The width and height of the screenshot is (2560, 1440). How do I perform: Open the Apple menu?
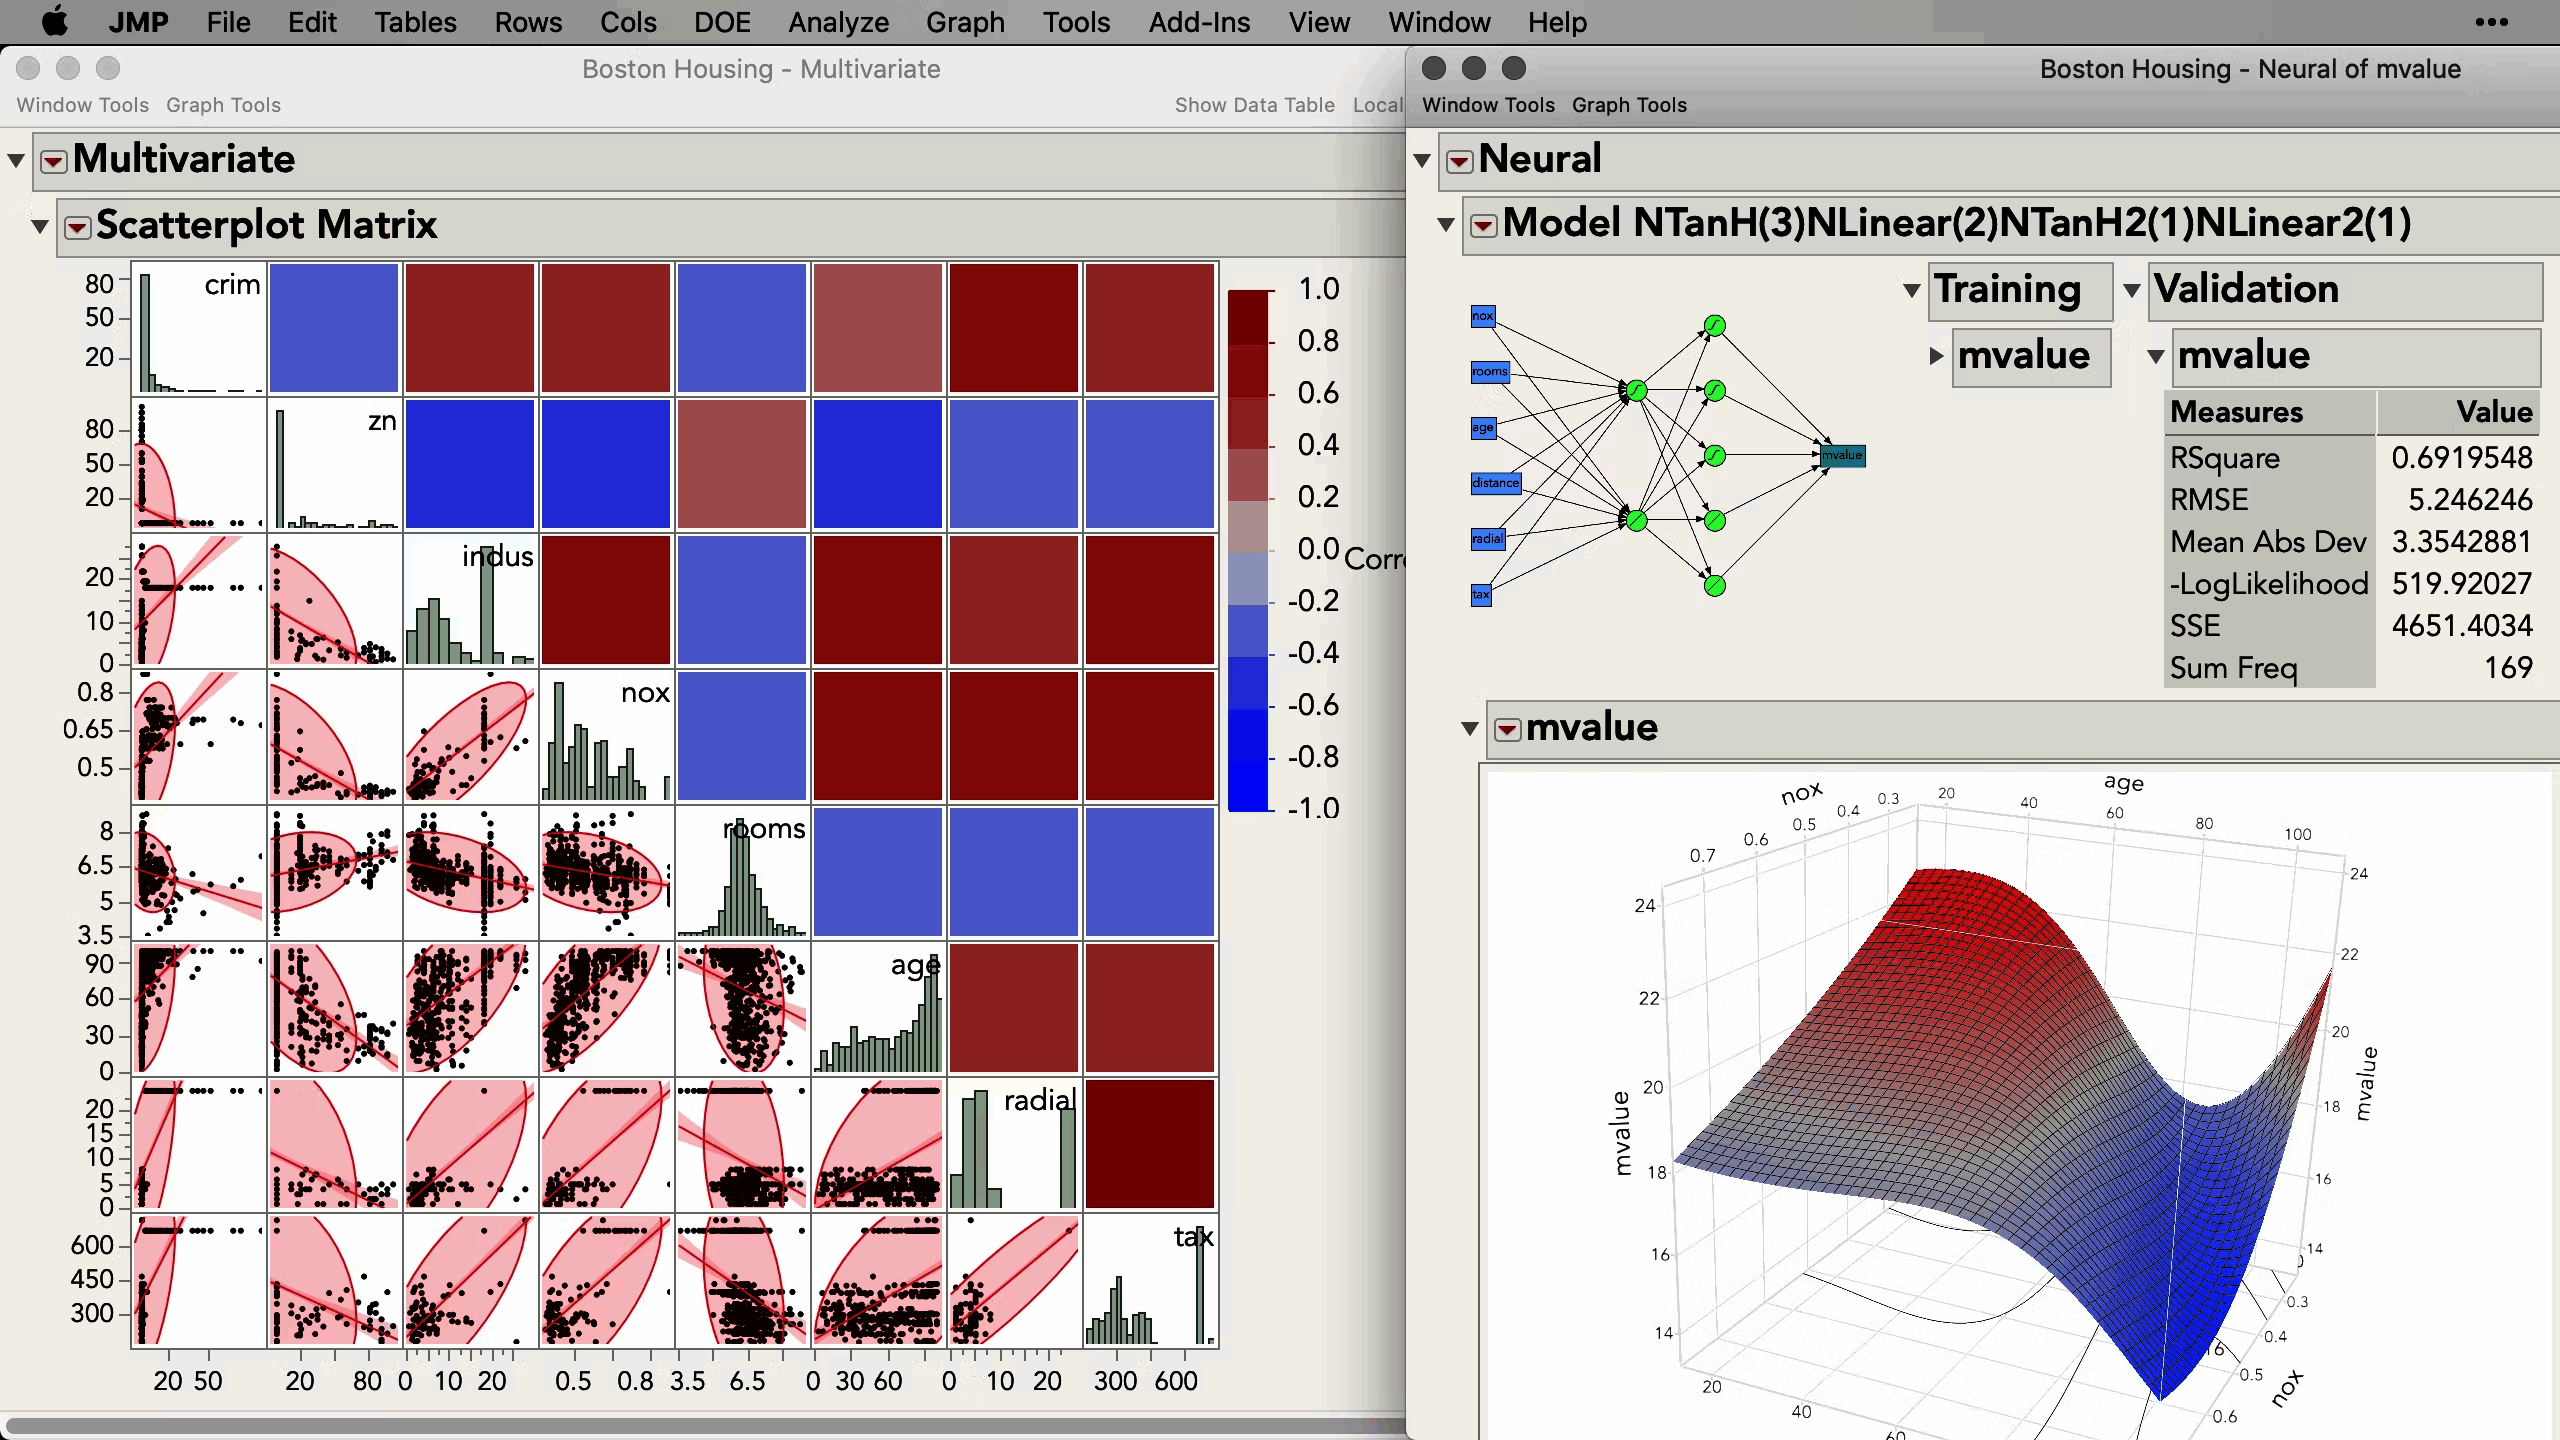(x=54, y=22)
